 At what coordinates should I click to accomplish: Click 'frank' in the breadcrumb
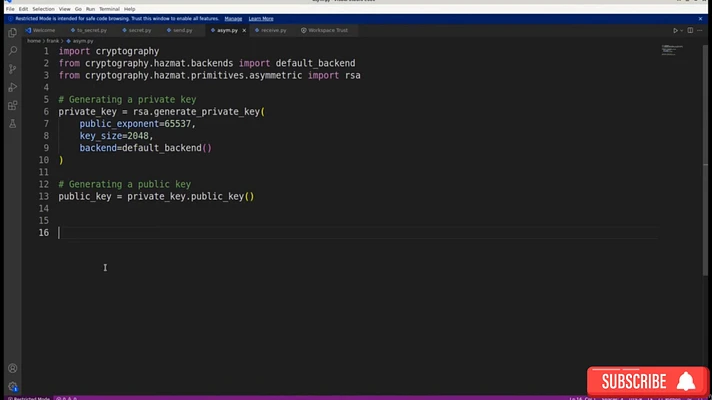(x=53, y=41)
